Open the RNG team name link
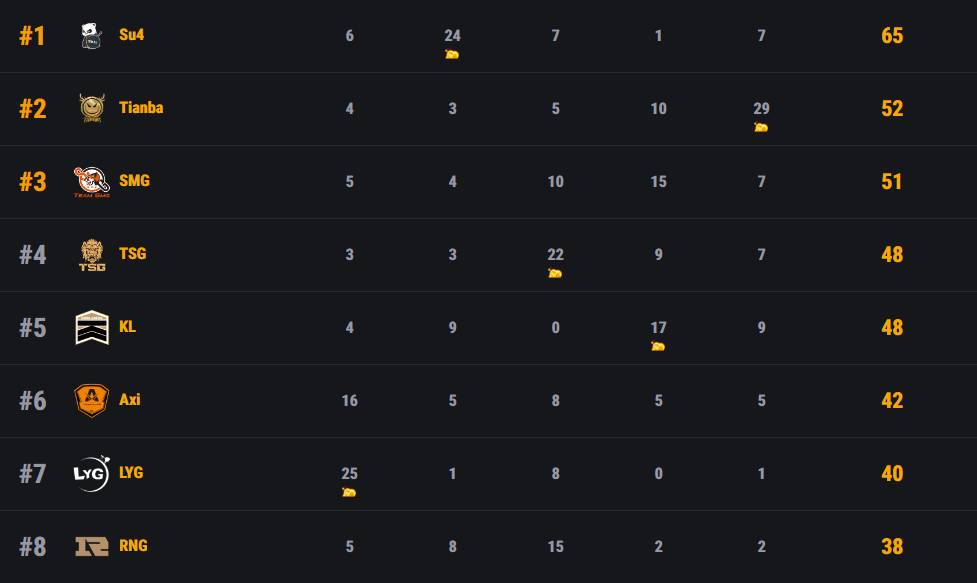This screenshot has height=583, width=977. (x=133, y=546)
